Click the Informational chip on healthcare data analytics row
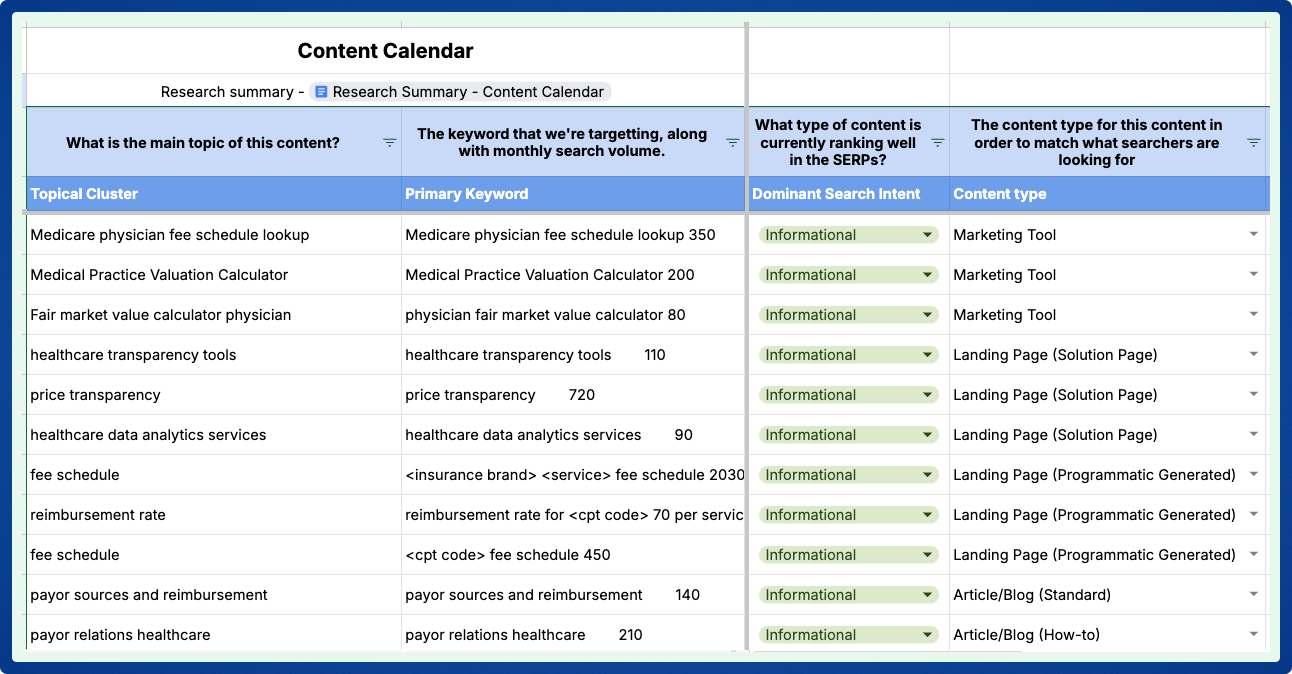The height and width of the screenshot is (674, 1292). tap(848, 434)
